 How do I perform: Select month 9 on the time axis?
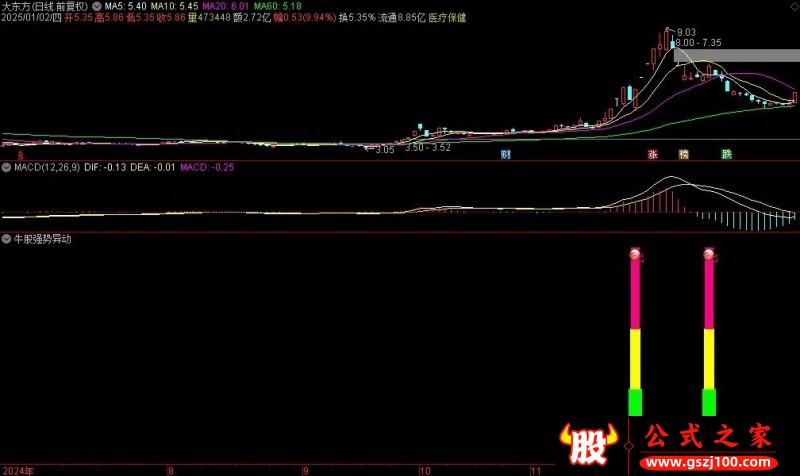(306, 471)
